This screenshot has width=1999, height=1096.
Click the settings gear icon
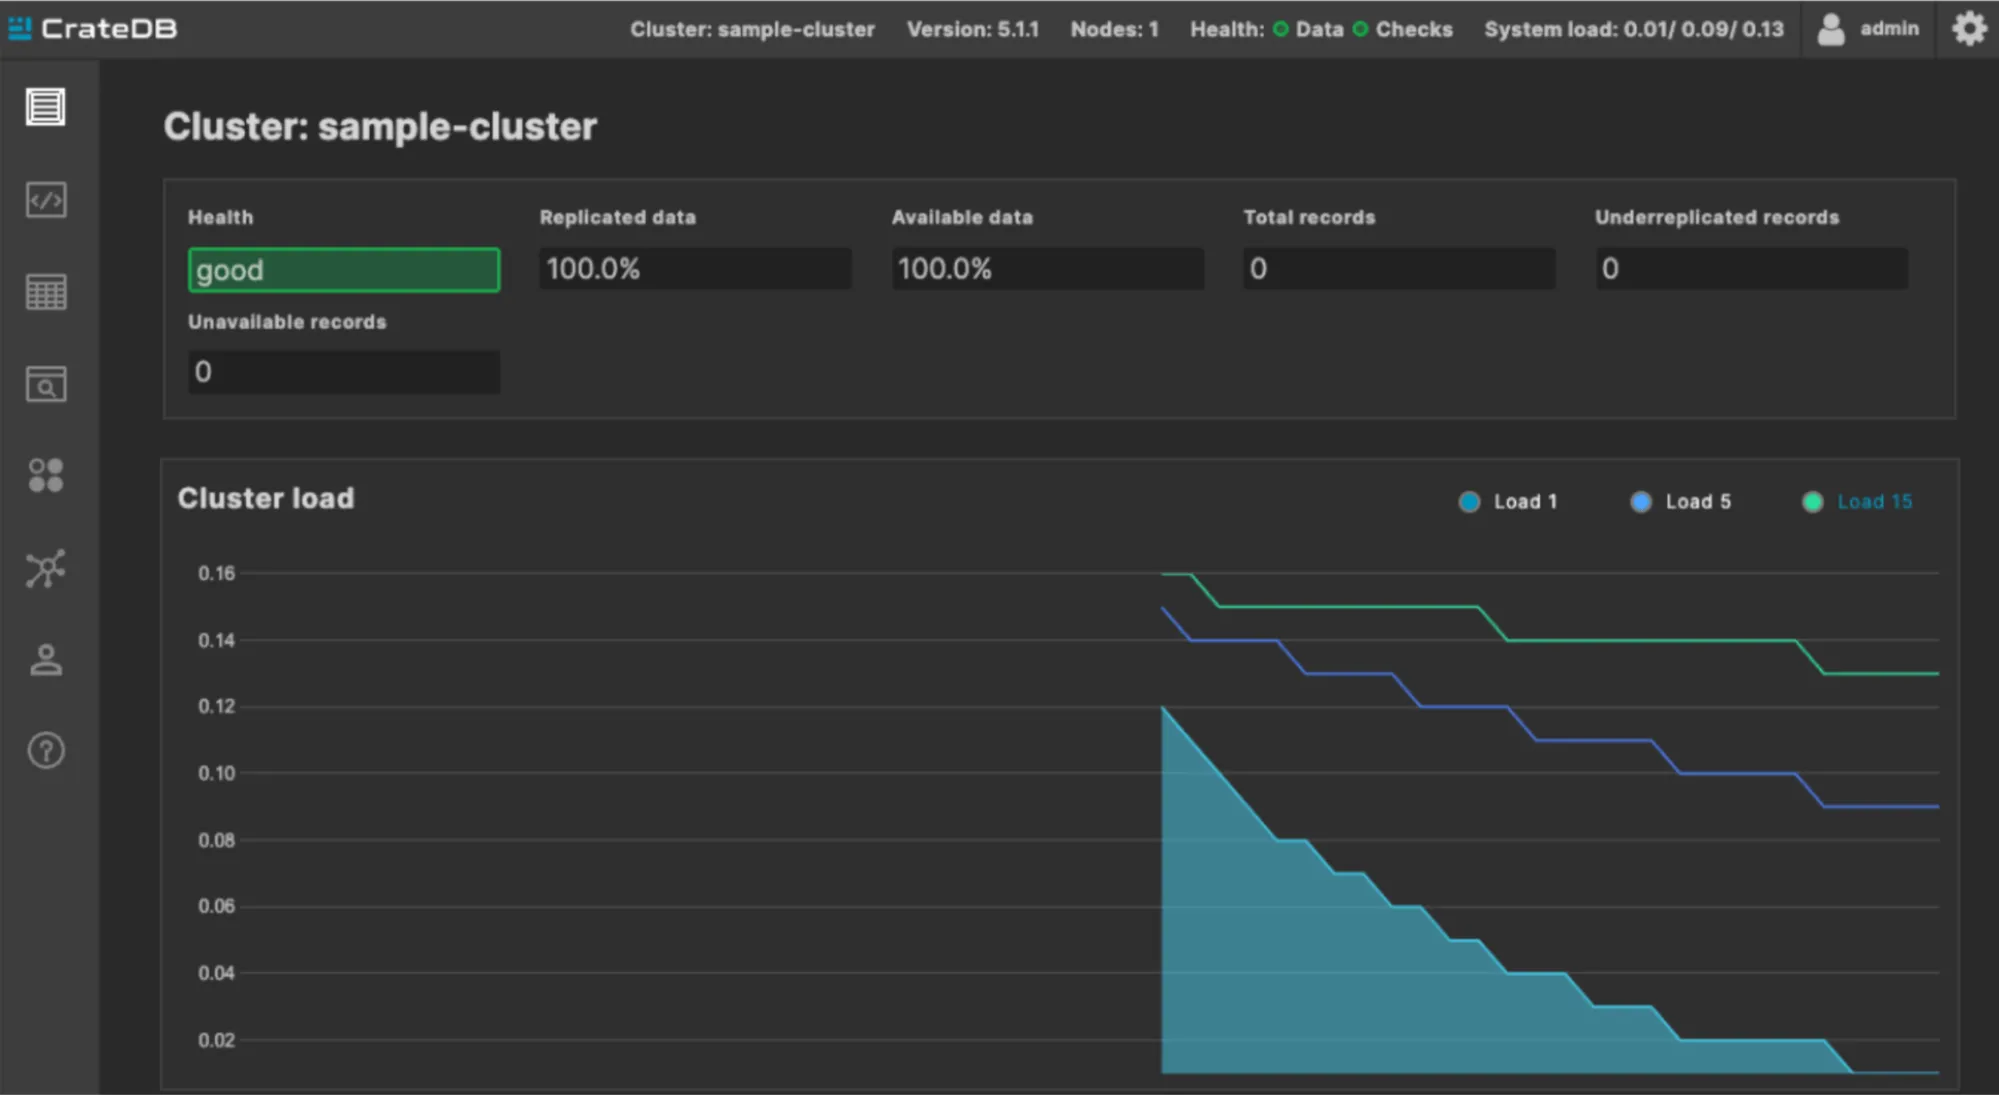[1969, 28]
